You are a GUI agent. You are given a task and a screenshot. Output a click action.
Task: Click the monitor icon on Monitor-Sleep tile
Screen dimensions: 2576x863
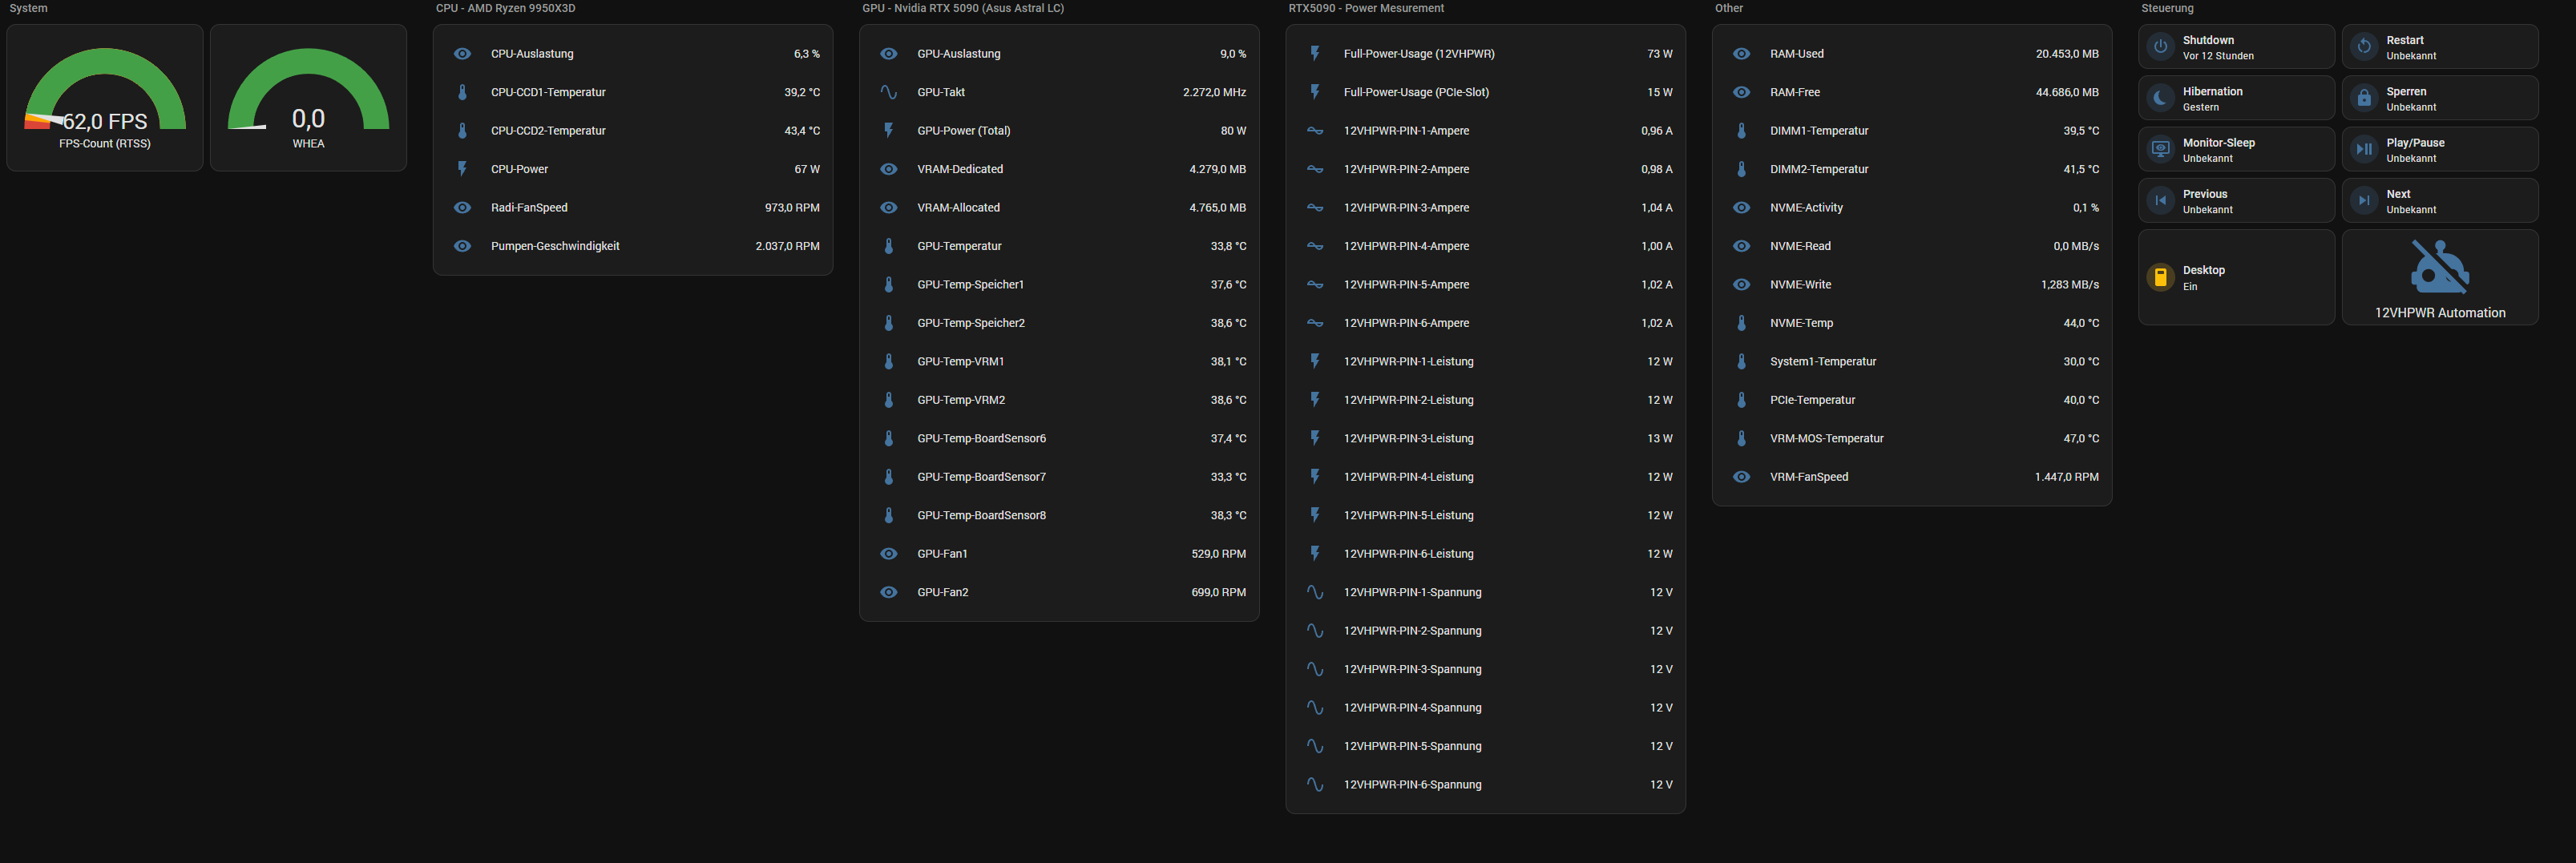2160,149
